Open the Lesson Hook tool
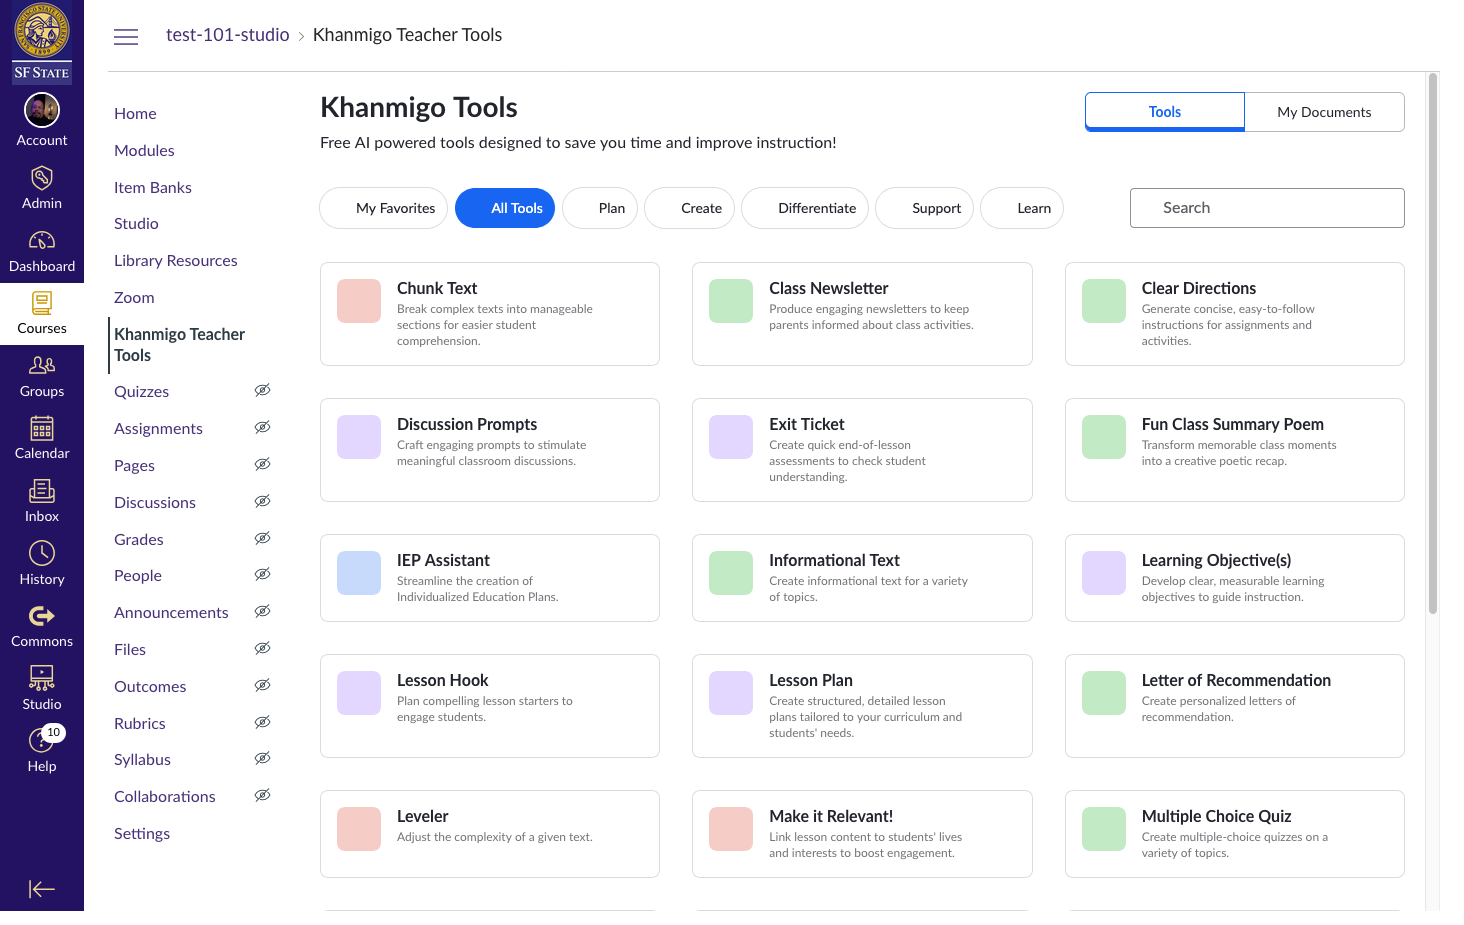The height and width of the screenshot is (925, 1464). point(490,706)
